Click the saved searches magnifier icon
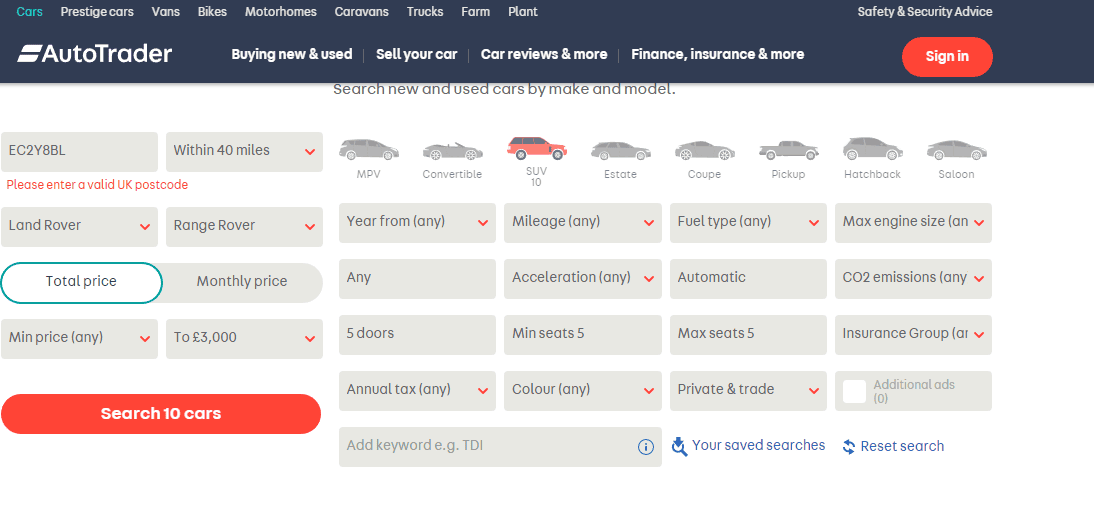This screenshot has width=1094, height=508. click(x=679, y=447)
